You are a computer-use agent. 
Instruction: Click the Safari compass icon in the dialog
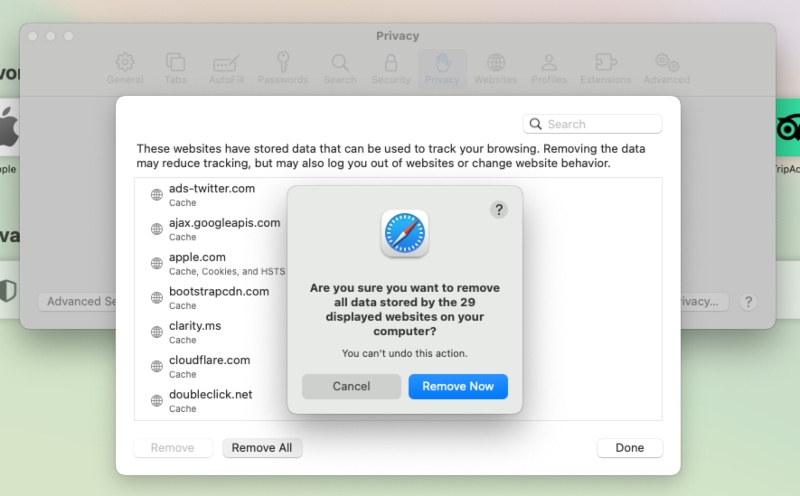[x=405, y=233]
